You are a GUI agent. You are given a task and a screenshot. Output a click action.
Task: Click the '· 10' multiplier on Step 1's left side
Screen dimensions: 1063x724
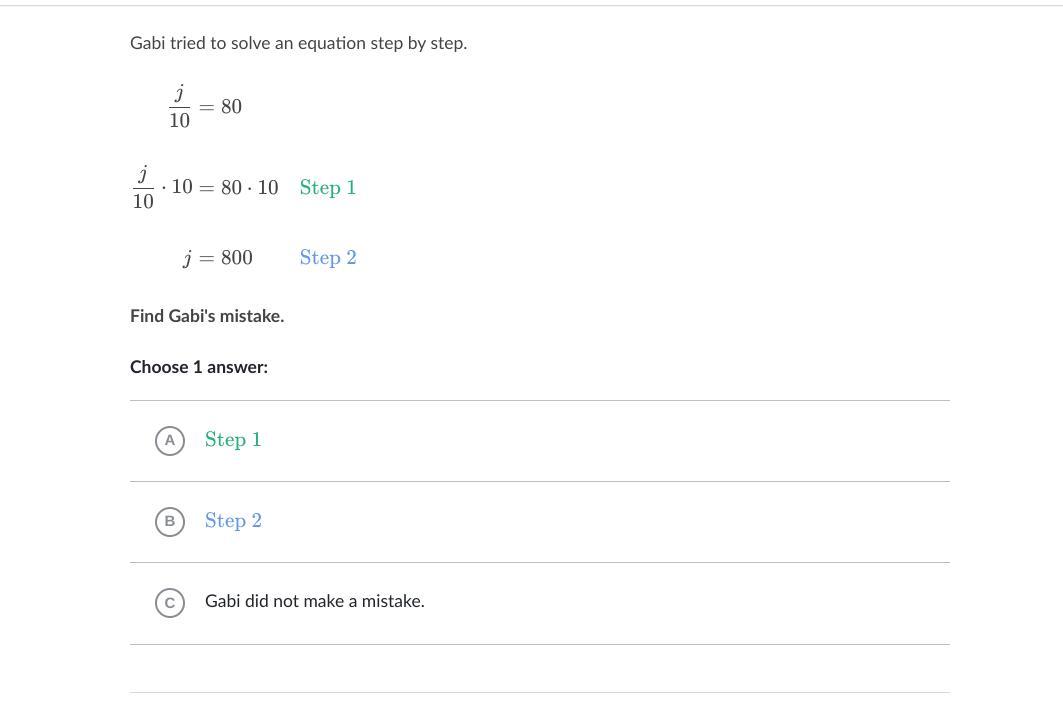pyautogui.click(x=177, y=188)
